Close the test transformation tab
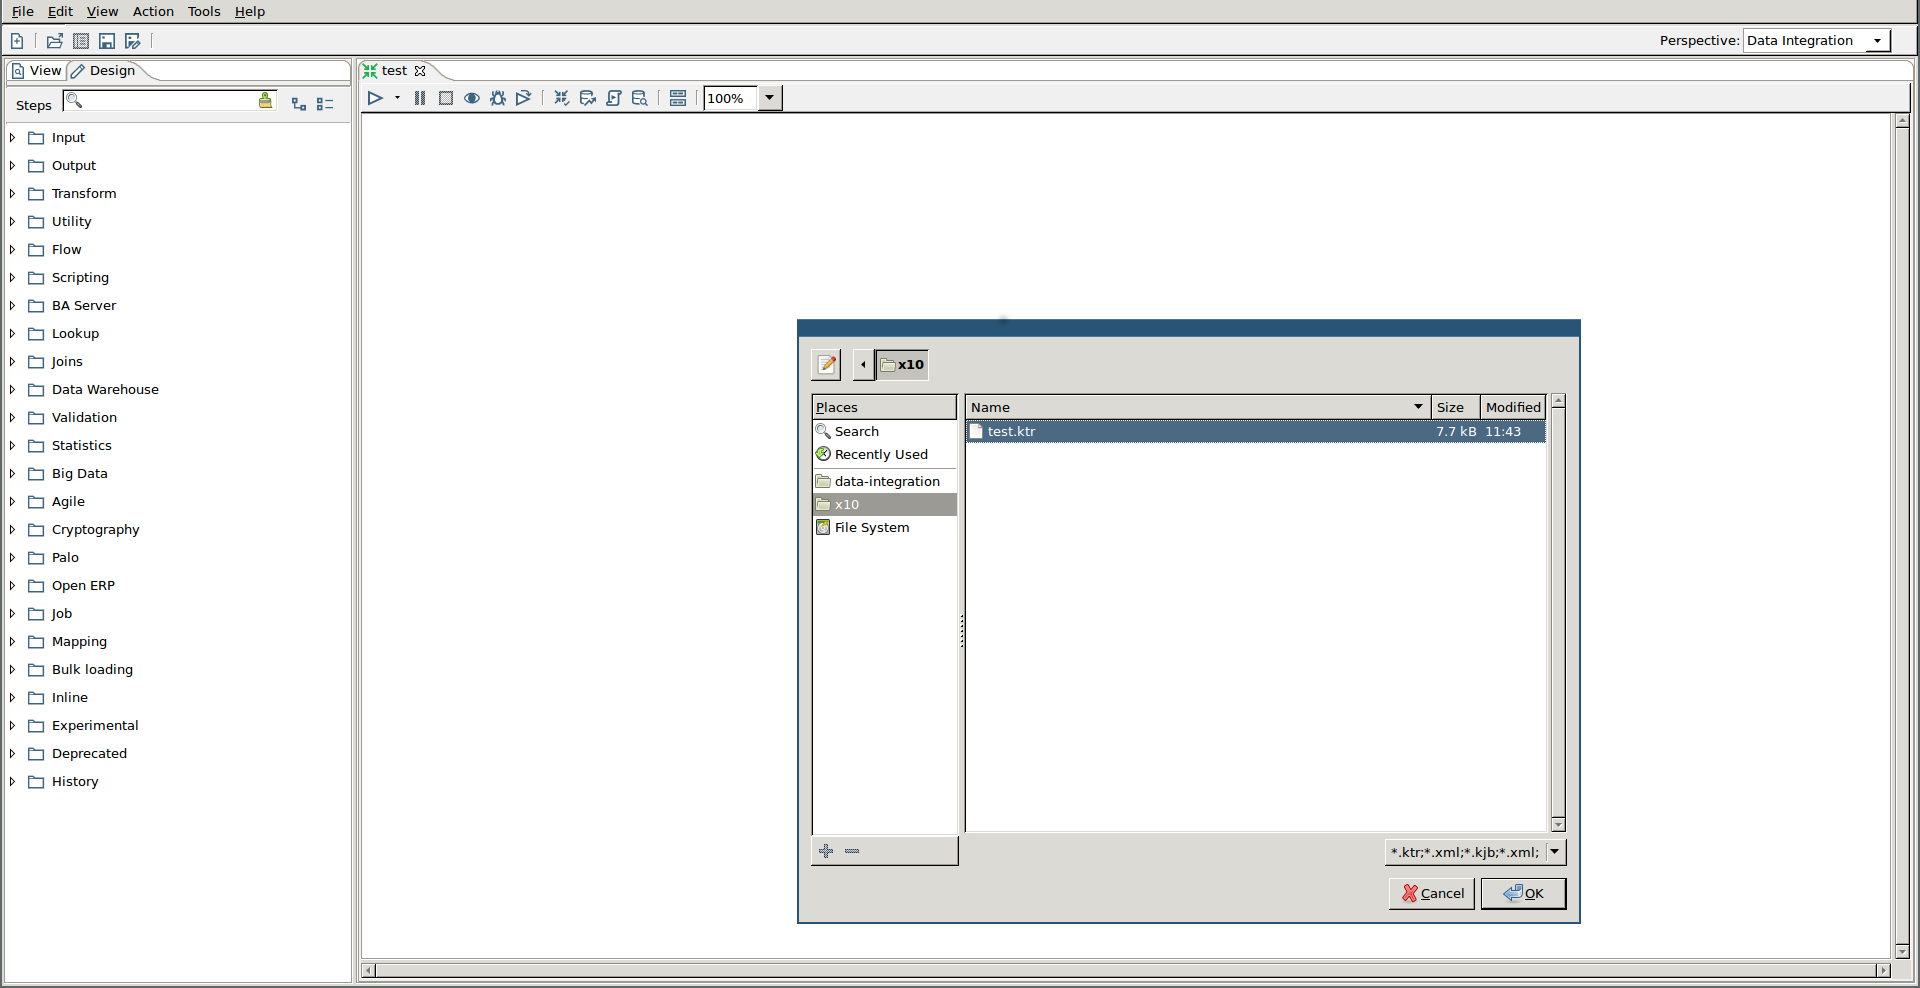The width and height of the screenshot is (1920, 988). [420, 71]
